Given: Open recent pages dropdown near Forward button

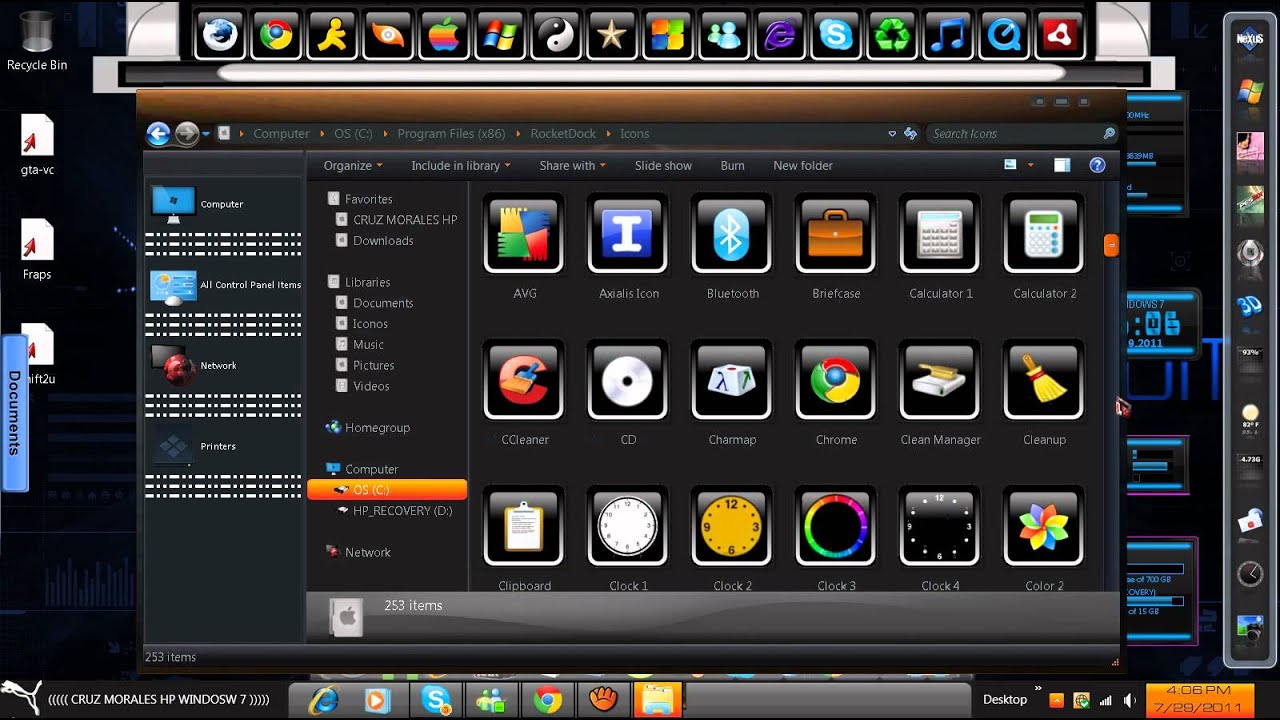Looking at the screenshot, I should coord(206,133).
